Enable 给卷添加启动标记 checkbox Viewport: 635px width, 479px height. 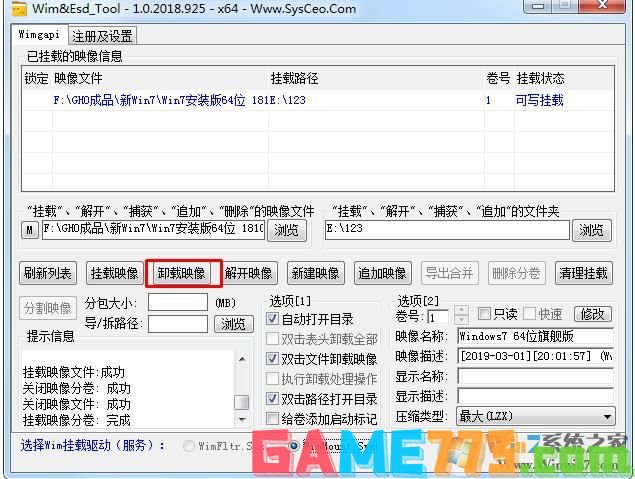pos(273,419)
